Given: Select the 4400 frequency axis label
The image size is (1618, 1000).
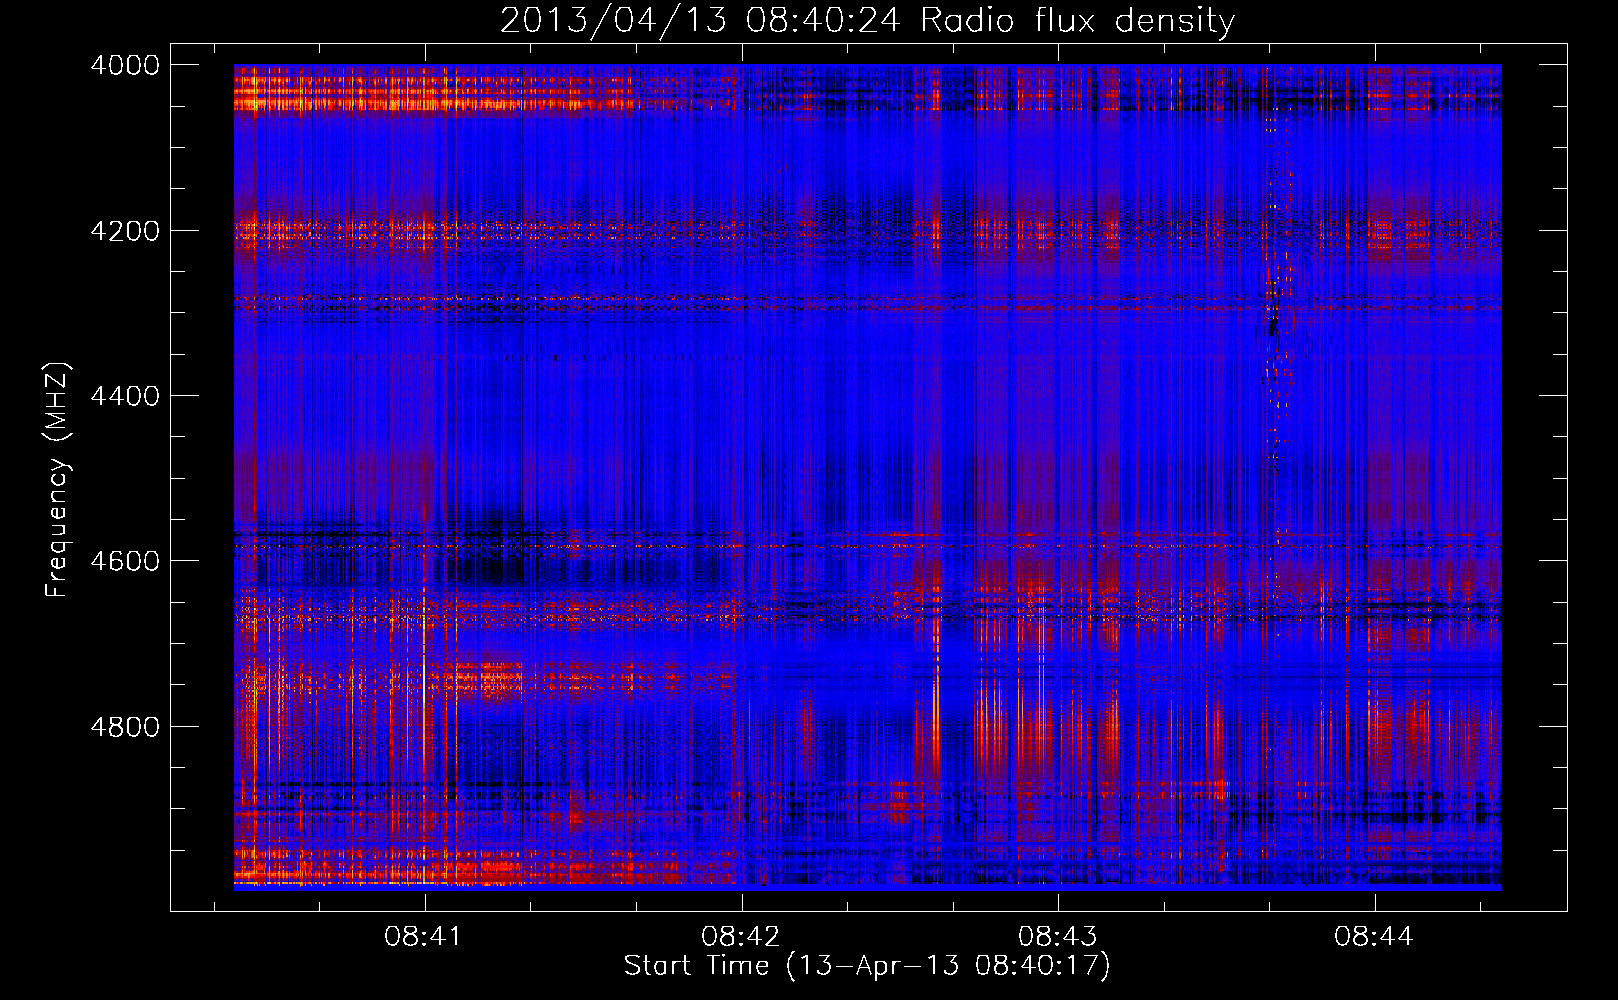Looking at the screenshot, I should [125, 396].
